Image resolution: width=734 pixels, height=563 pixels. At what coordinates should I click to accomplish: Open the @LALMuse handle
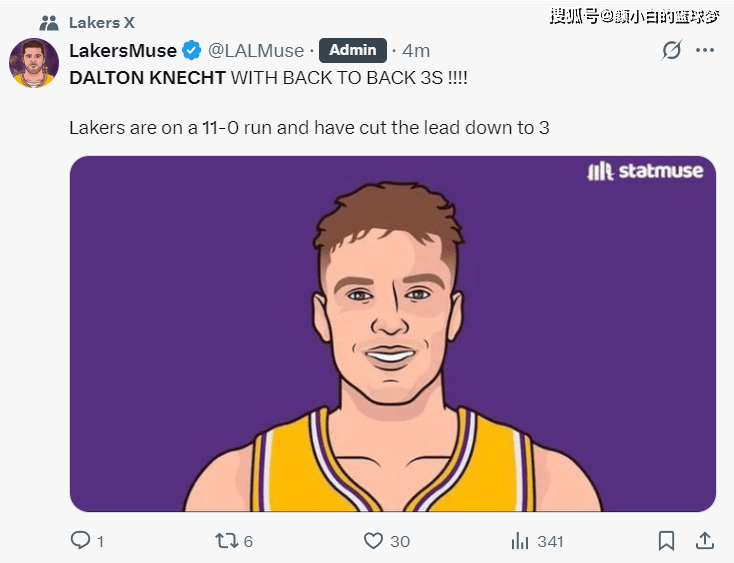coord(256,50)
